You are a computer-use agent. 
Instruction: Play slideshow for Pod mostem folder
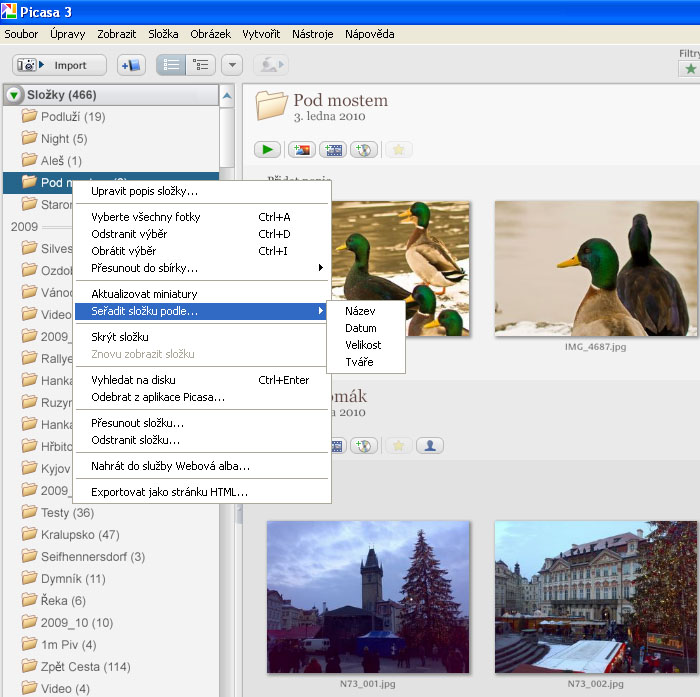267,150
